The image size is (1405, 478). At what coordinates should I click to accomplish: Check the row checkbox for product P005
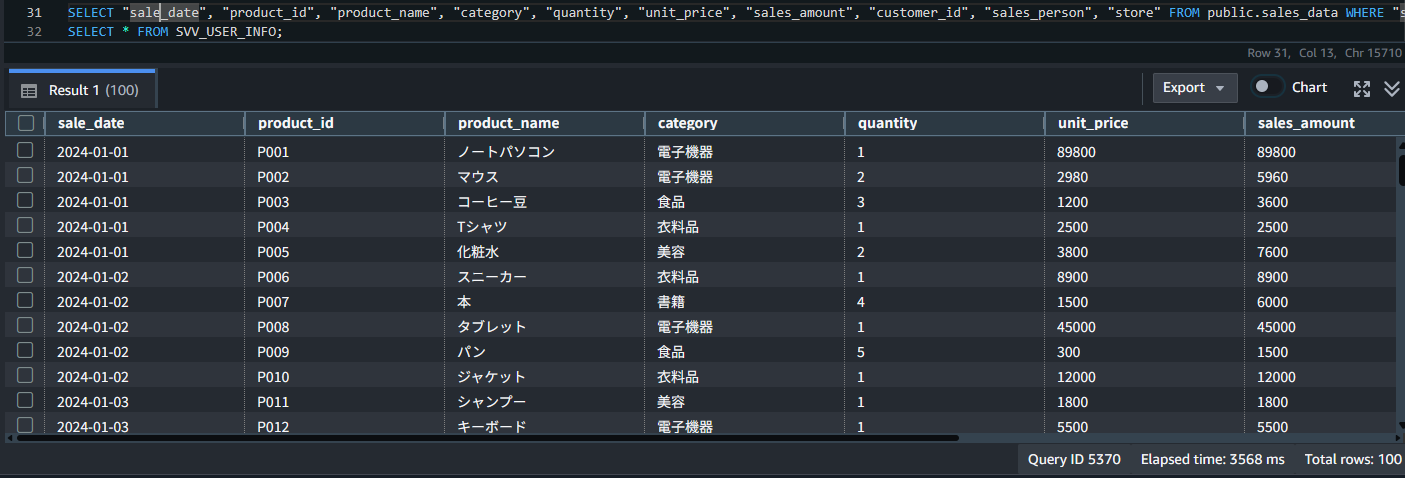pos(25,251)
